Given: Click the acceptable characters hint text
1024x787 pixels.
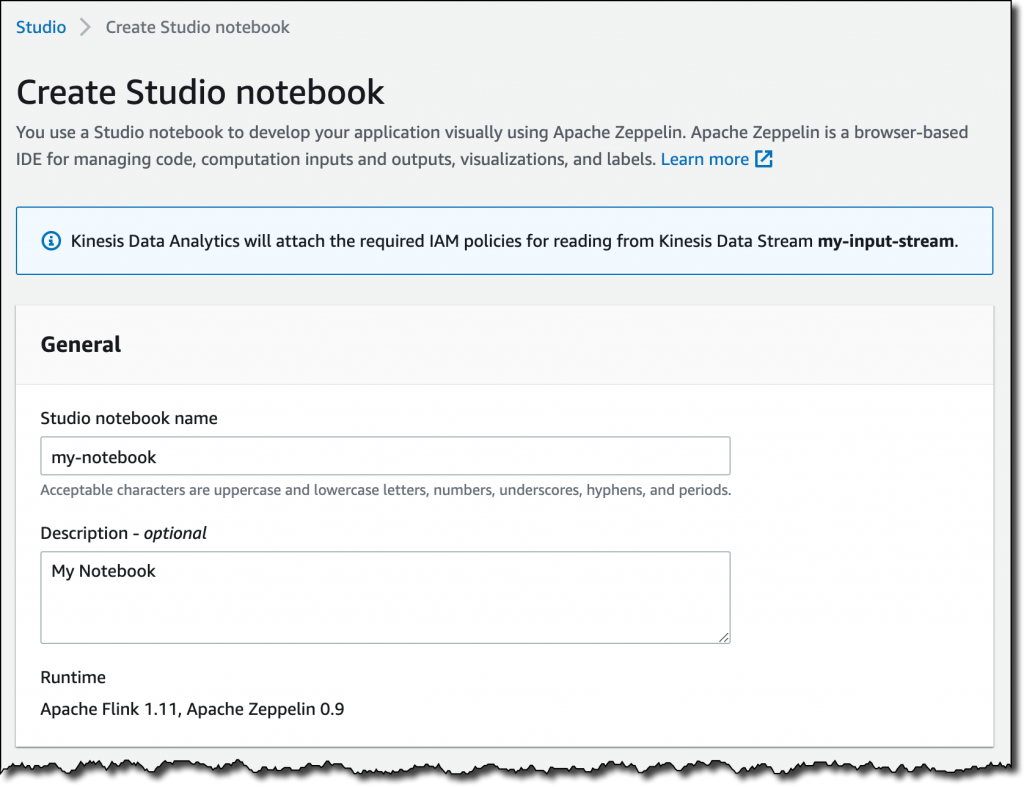Looking at the screenshot, I should click(x=385, y=490).
